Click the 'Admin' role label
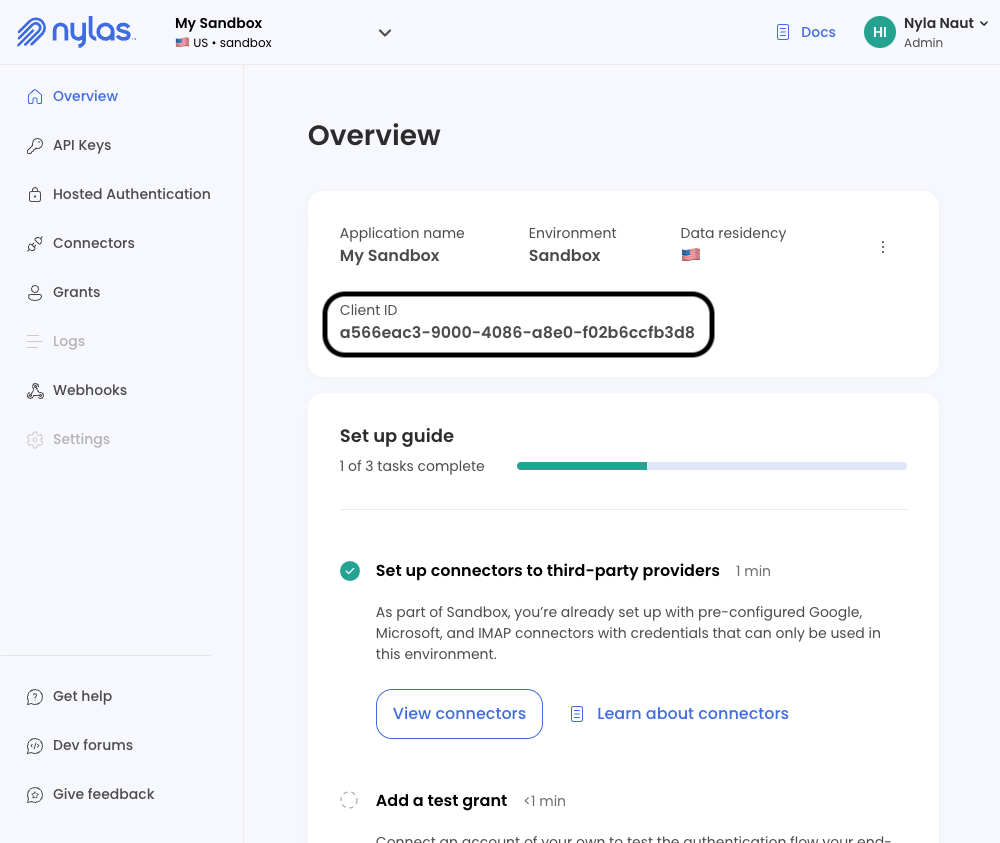Image resolution: width=1000 pixels, height=843 pixels. (923, 43)
